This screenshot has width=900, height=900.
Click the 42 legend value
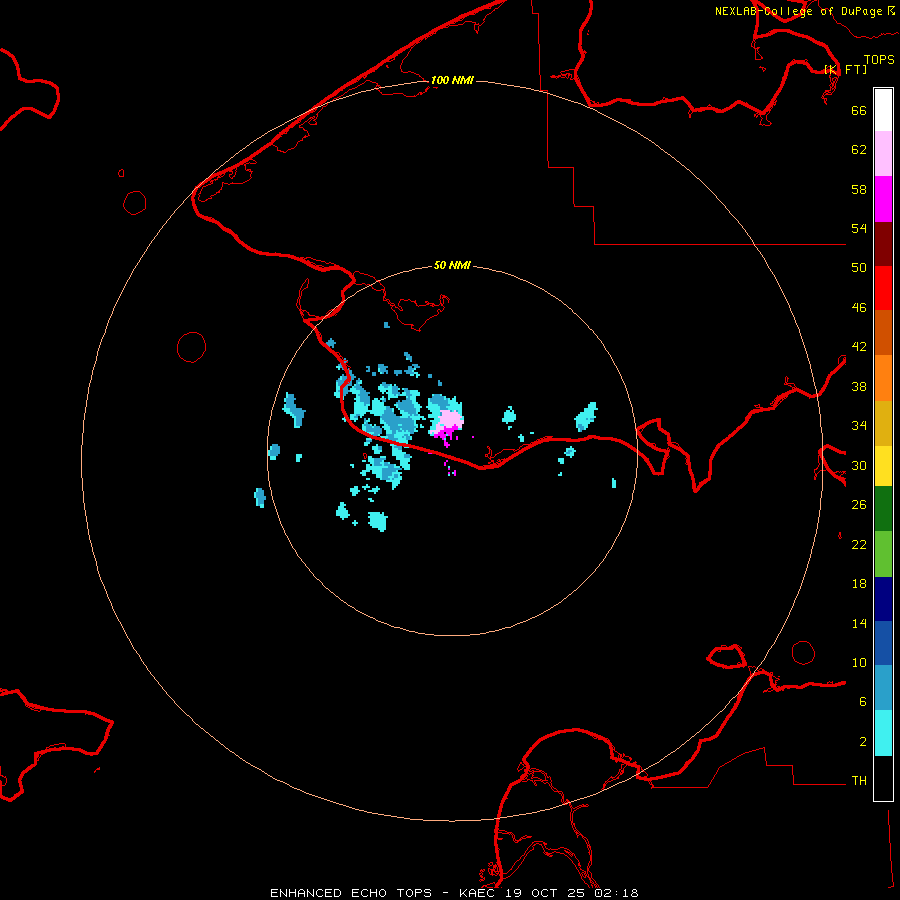click(859, 347)
